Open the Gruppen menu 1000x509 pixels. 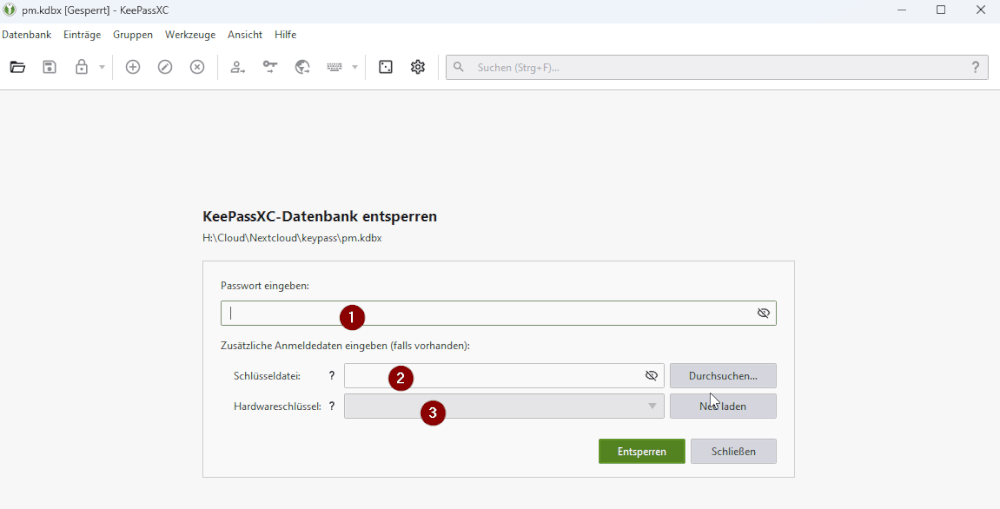click(133, 34)
